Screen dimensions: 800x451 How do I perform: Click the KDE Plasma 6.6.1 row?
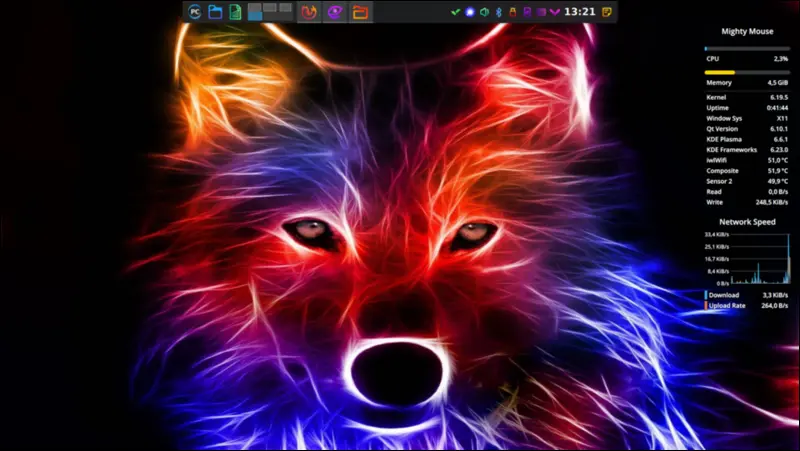pos(747,139)
